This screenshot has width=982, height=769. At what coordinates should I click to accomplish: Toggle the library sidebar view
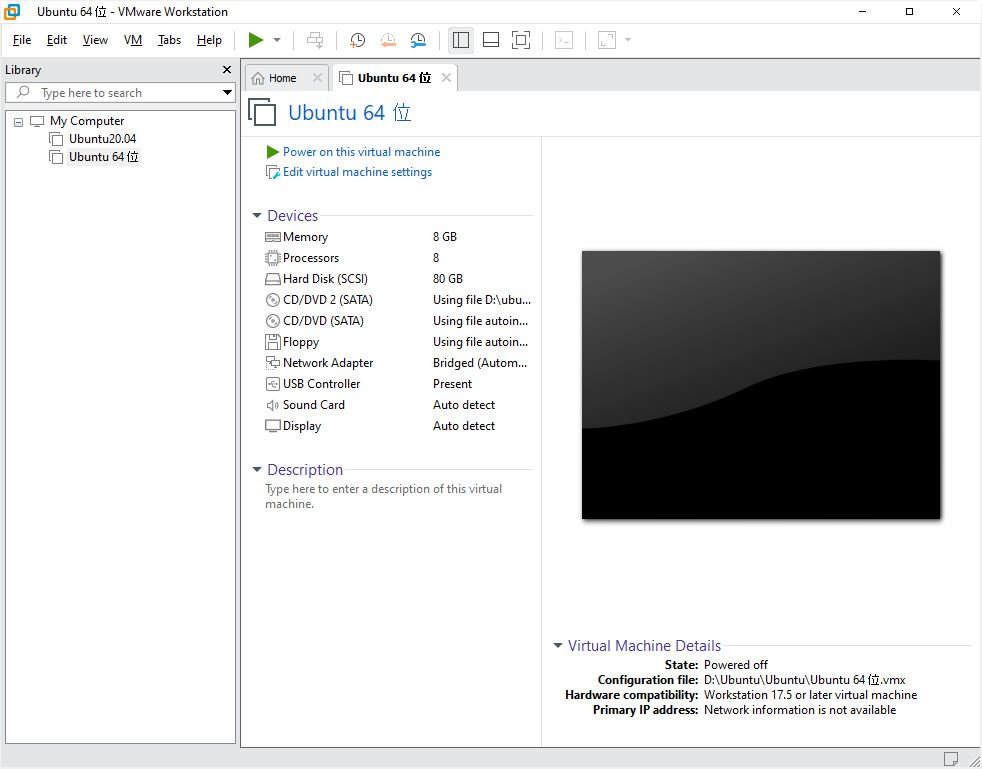click(x=461, y=40)
